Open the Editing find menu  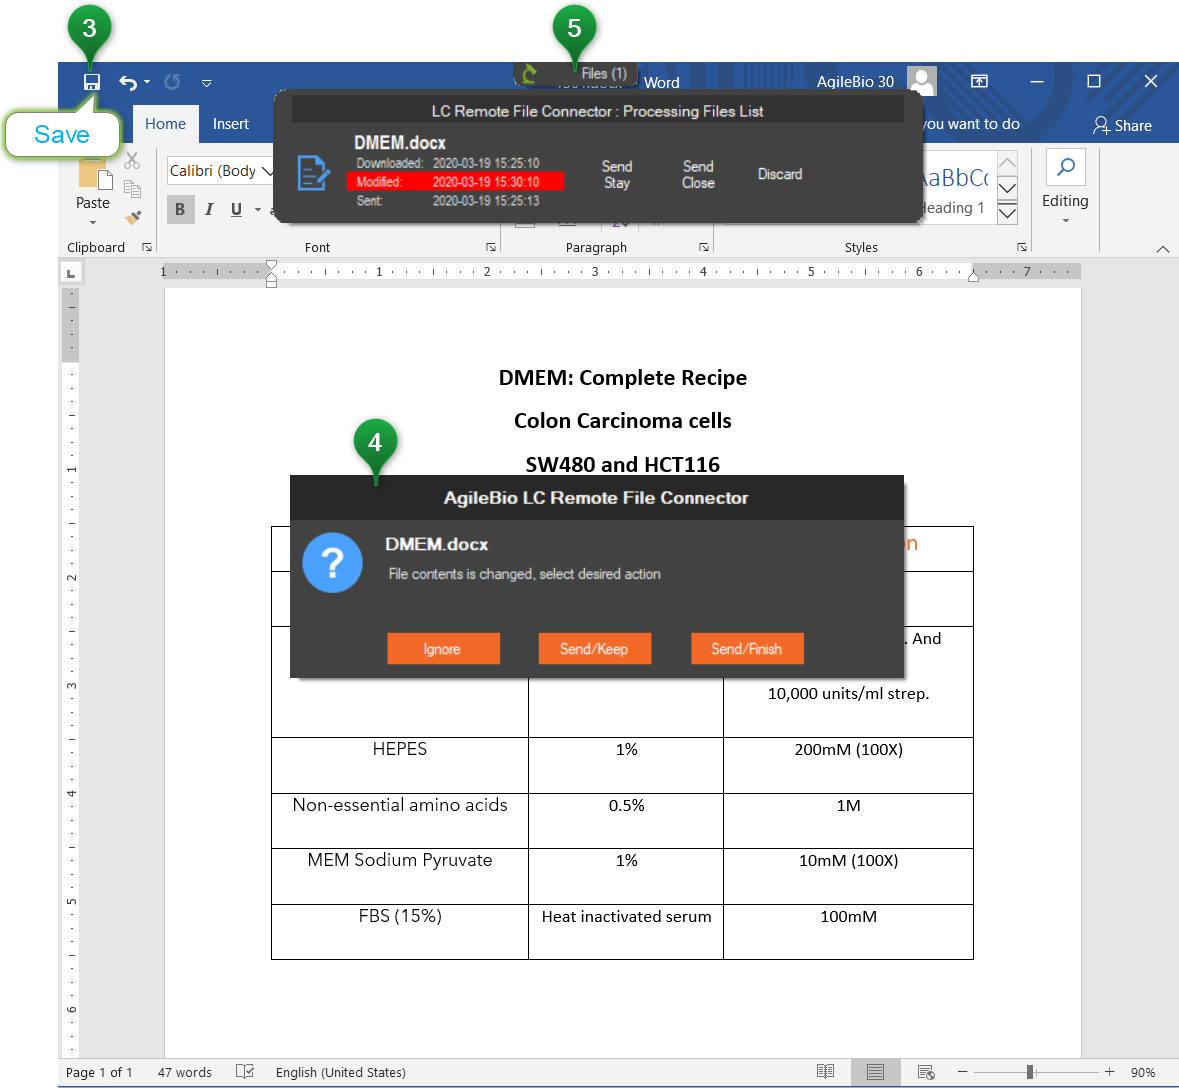1065,188
